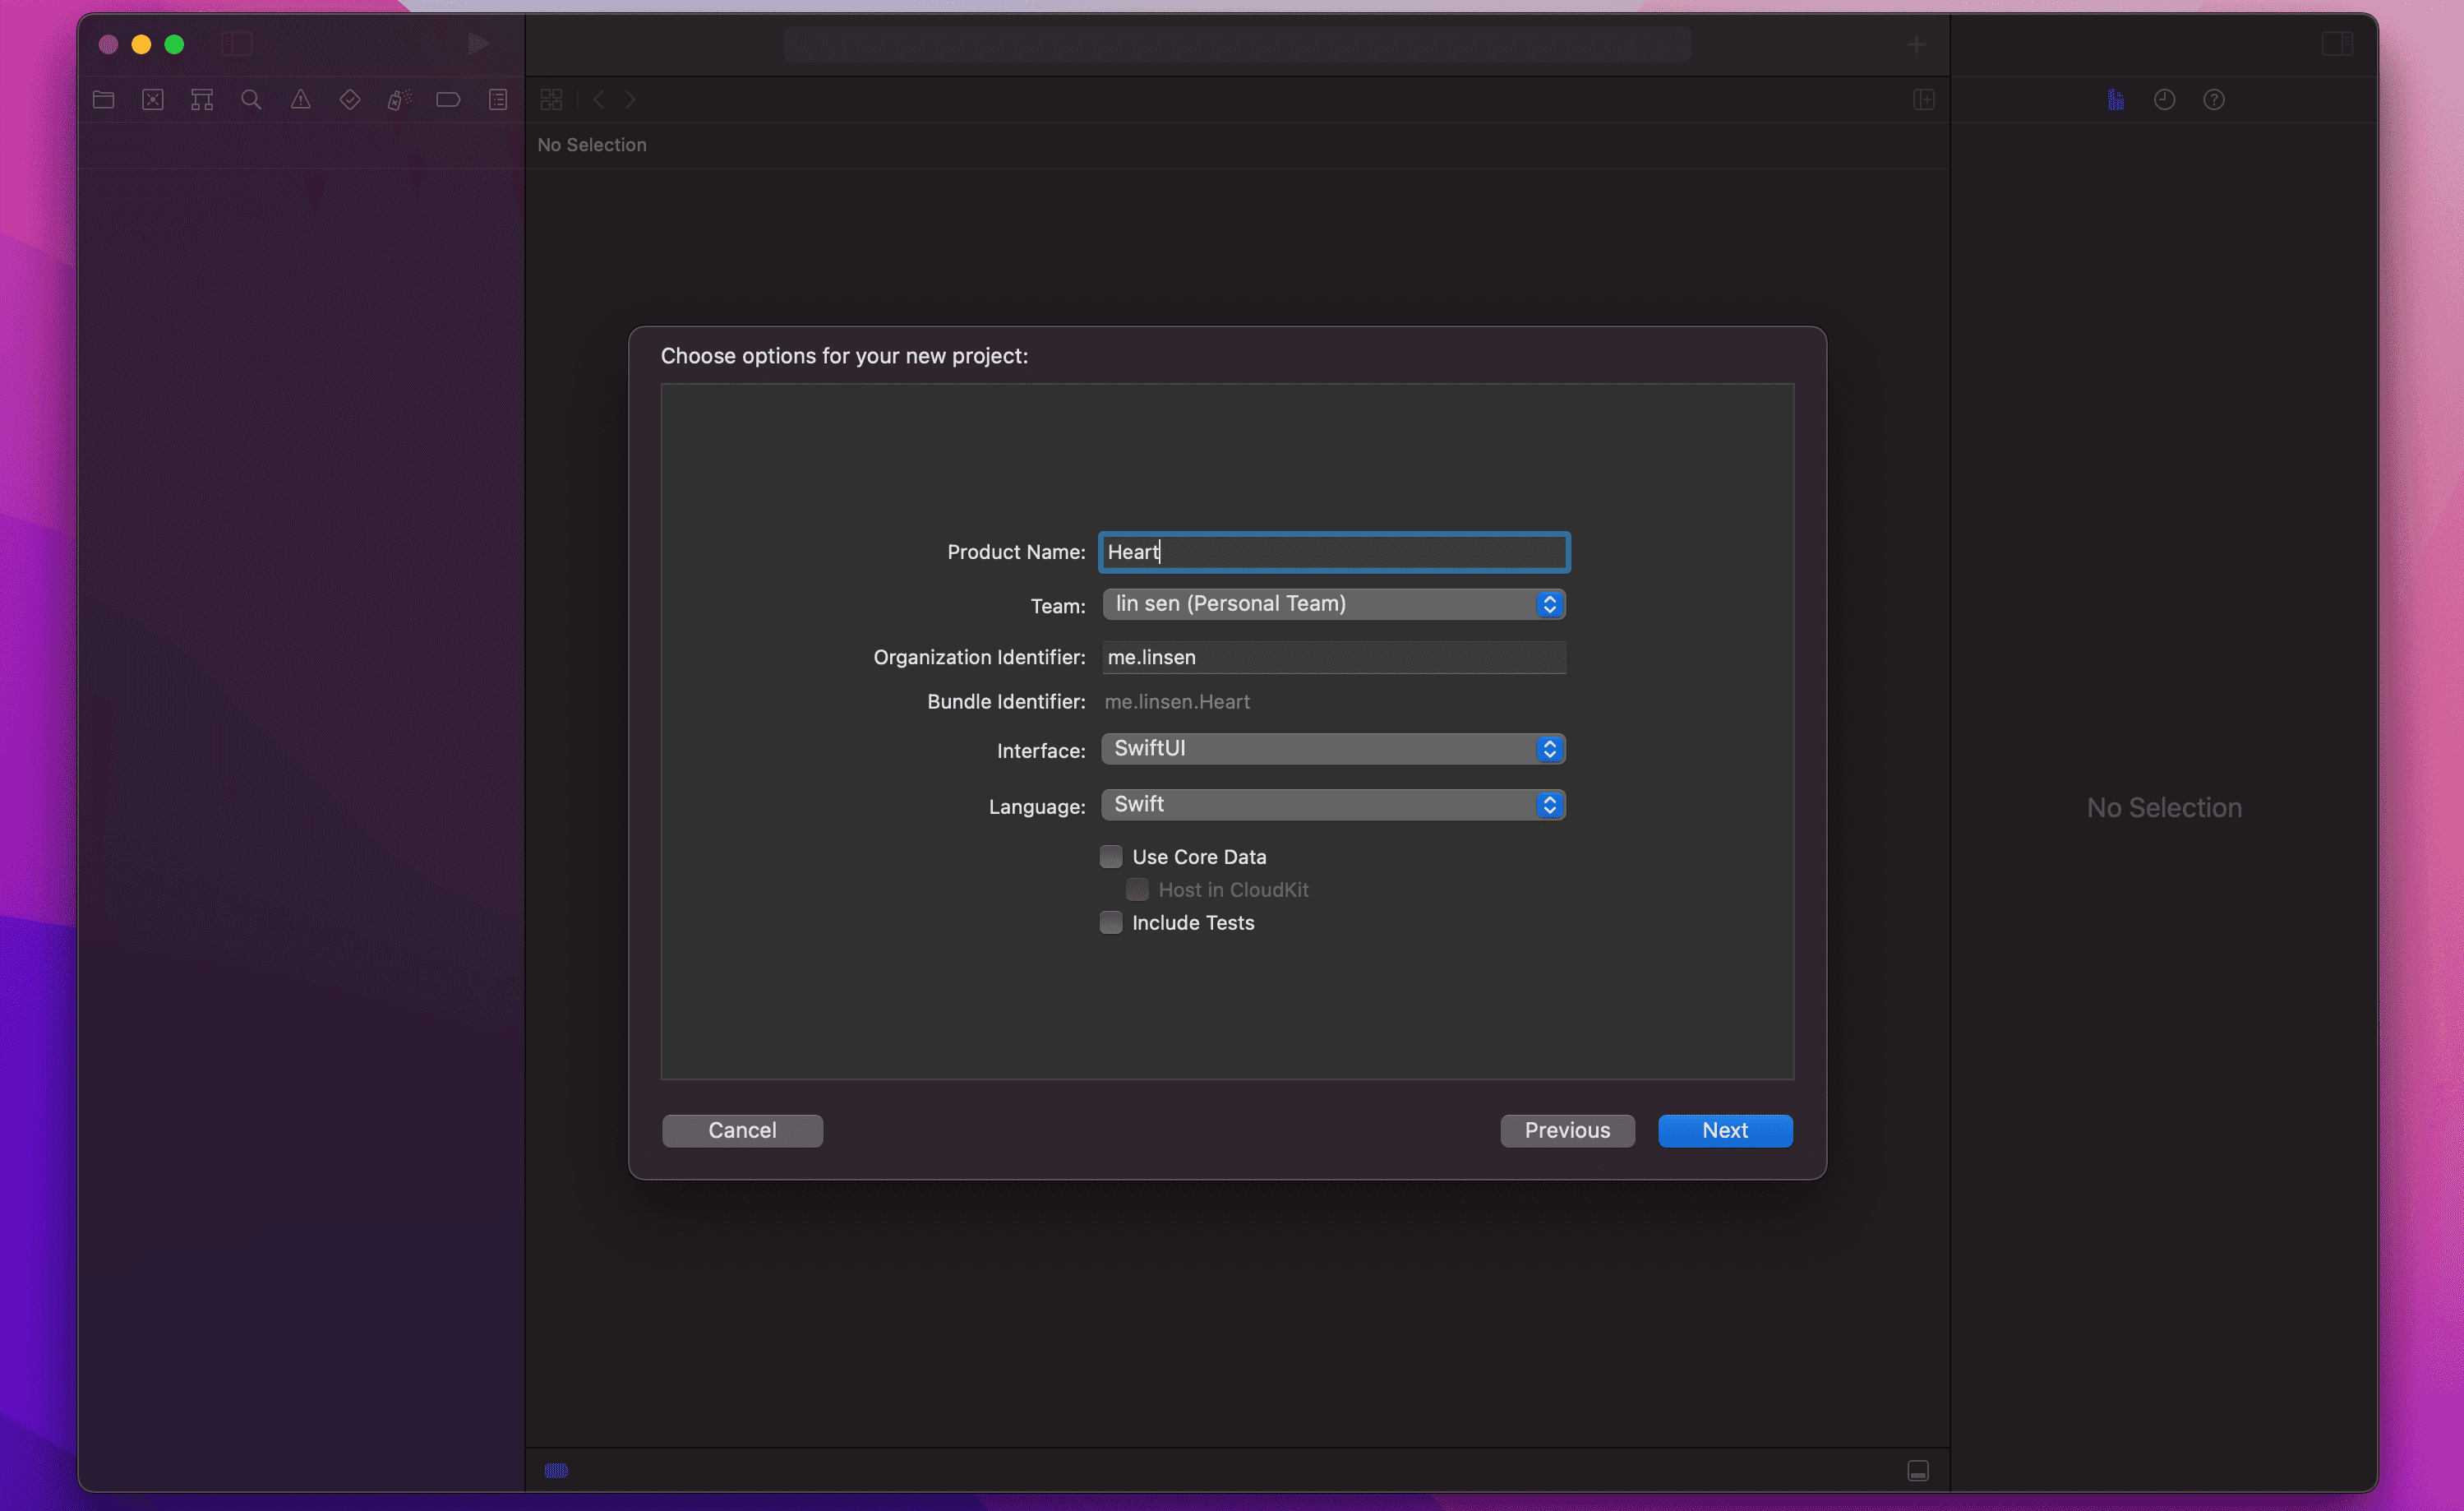2464x1511 pixels.
Task: Toggle the right inspector panel visibility
Action: [2337, 44]
